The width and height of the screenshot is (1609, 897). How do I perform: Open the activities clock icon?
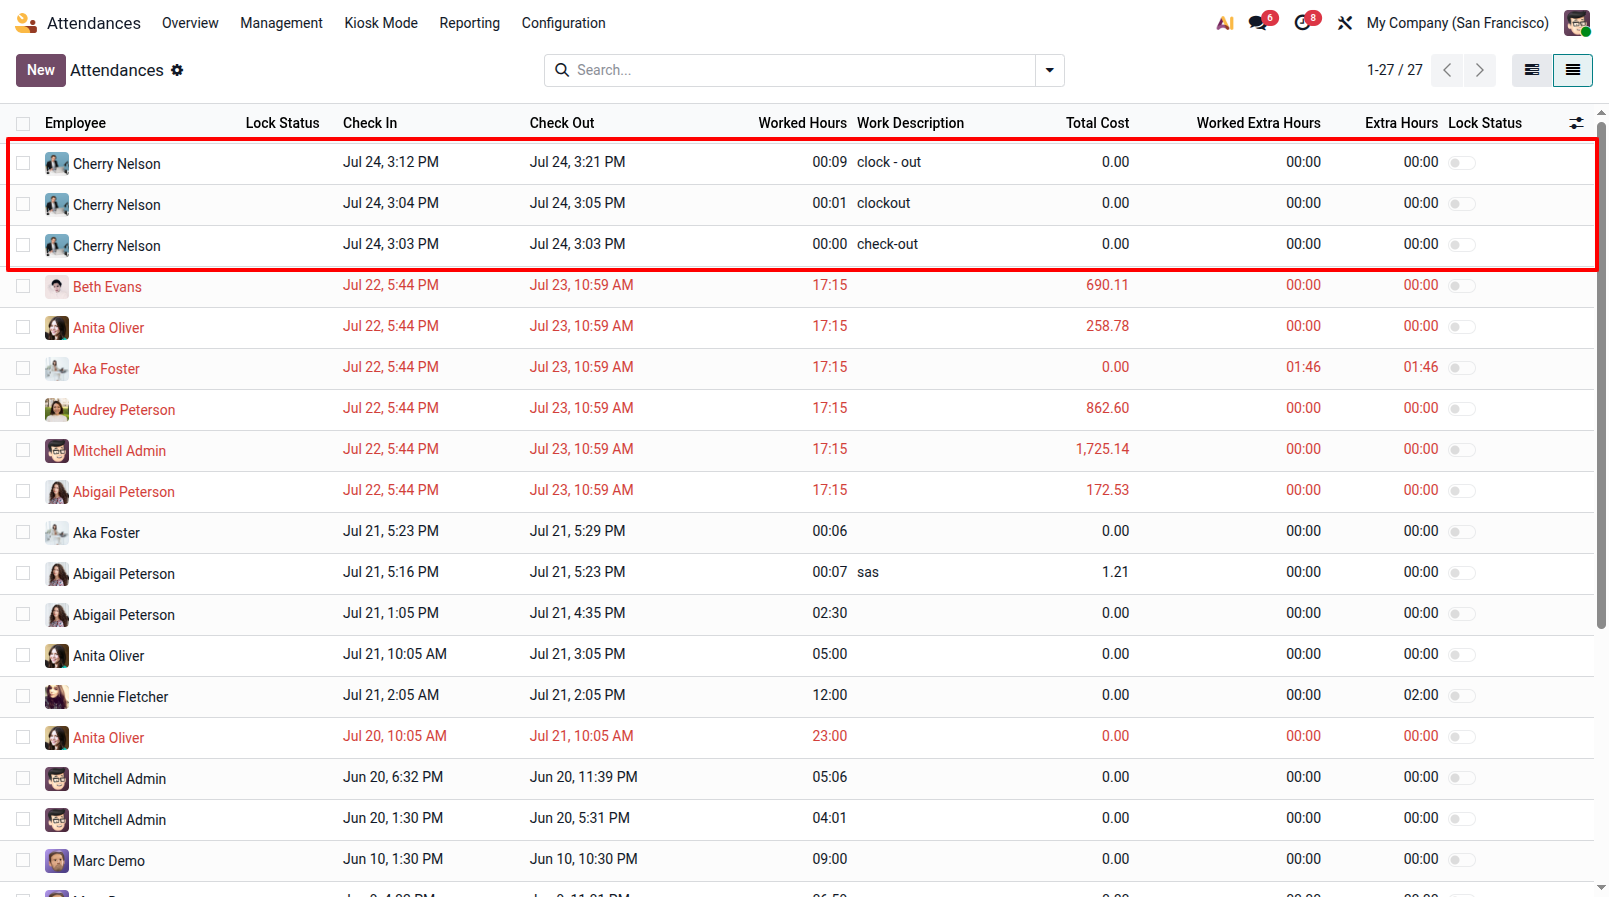tap(1302, 23)
